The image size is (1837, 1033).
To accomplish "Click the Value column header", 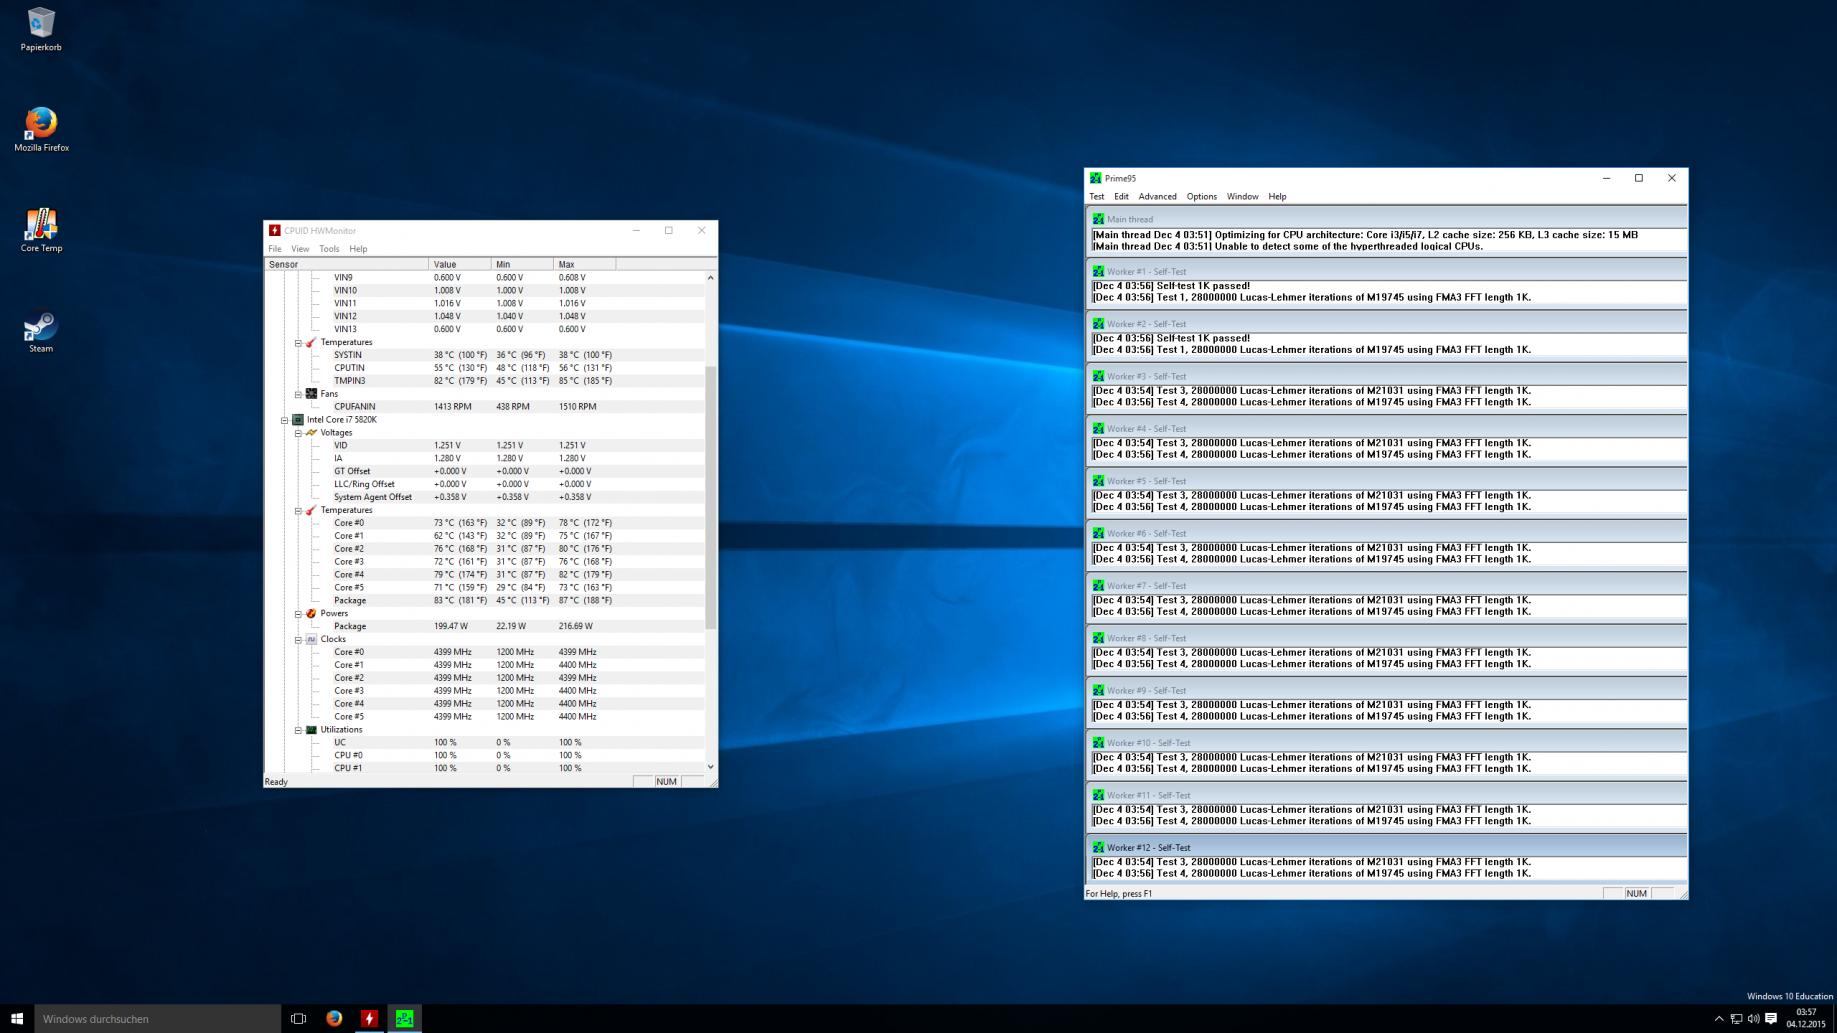I will pyautogui.click(x=460, y=265).
